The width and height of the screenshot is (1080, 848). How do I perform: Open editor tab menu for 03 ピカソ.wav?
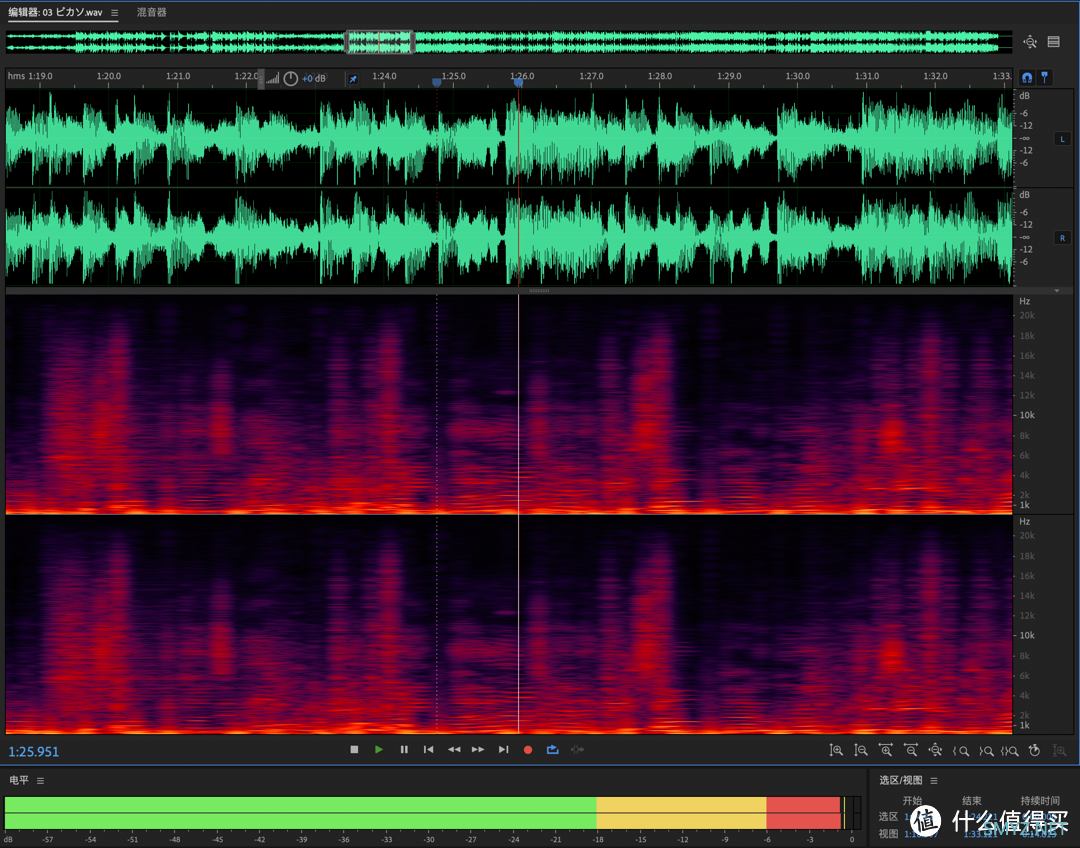pyautogui.click(x=114, y=12)
